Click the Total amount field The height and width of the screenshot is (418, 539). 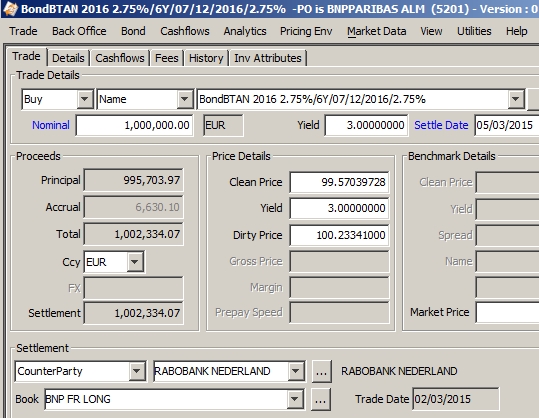134,234
